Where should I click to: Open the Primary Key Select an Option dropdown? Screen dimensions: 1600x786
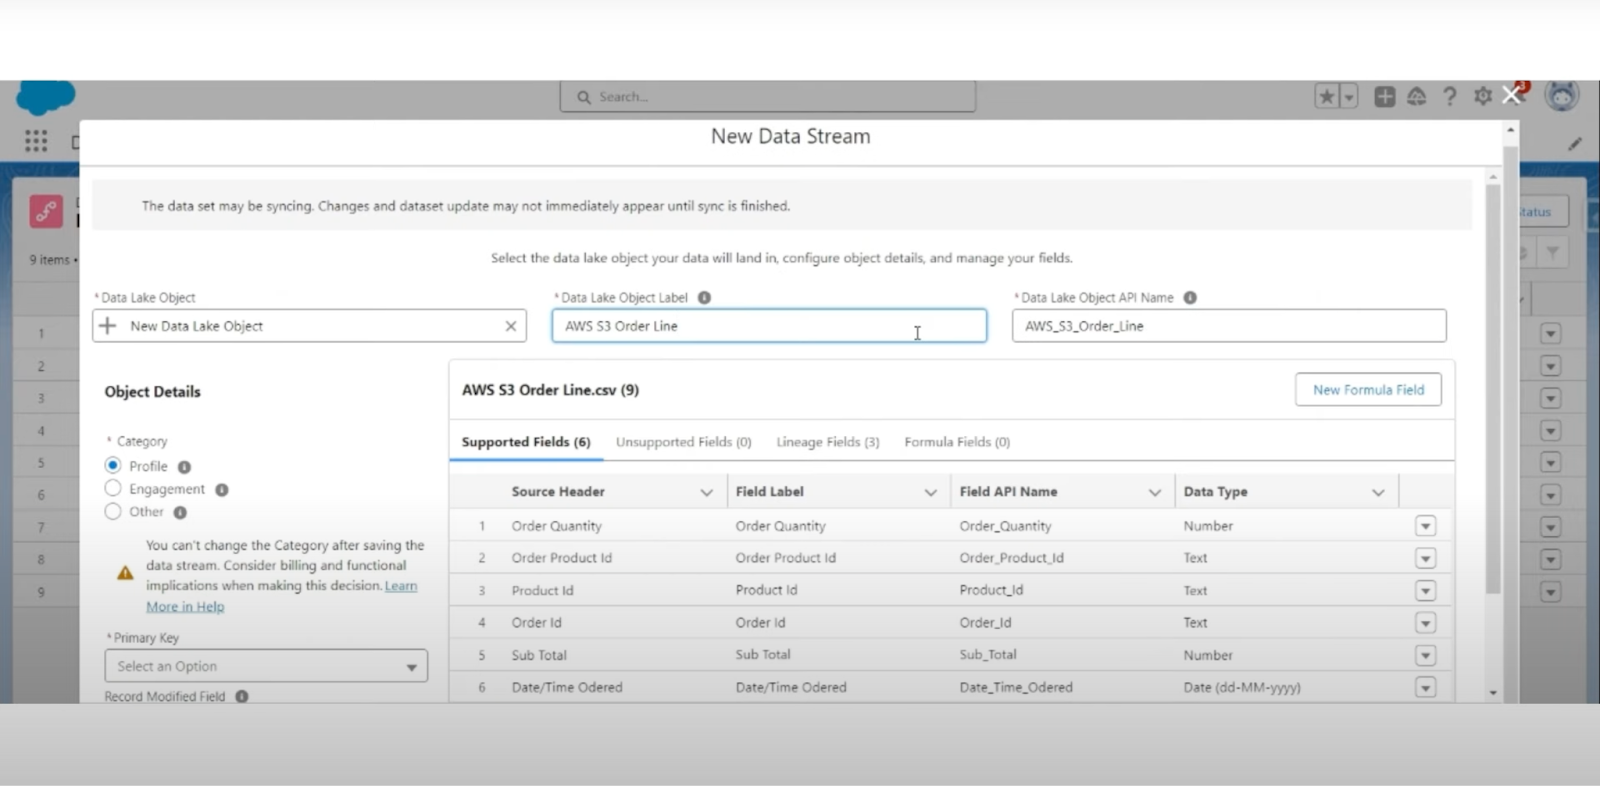click(x=266, y=666)
